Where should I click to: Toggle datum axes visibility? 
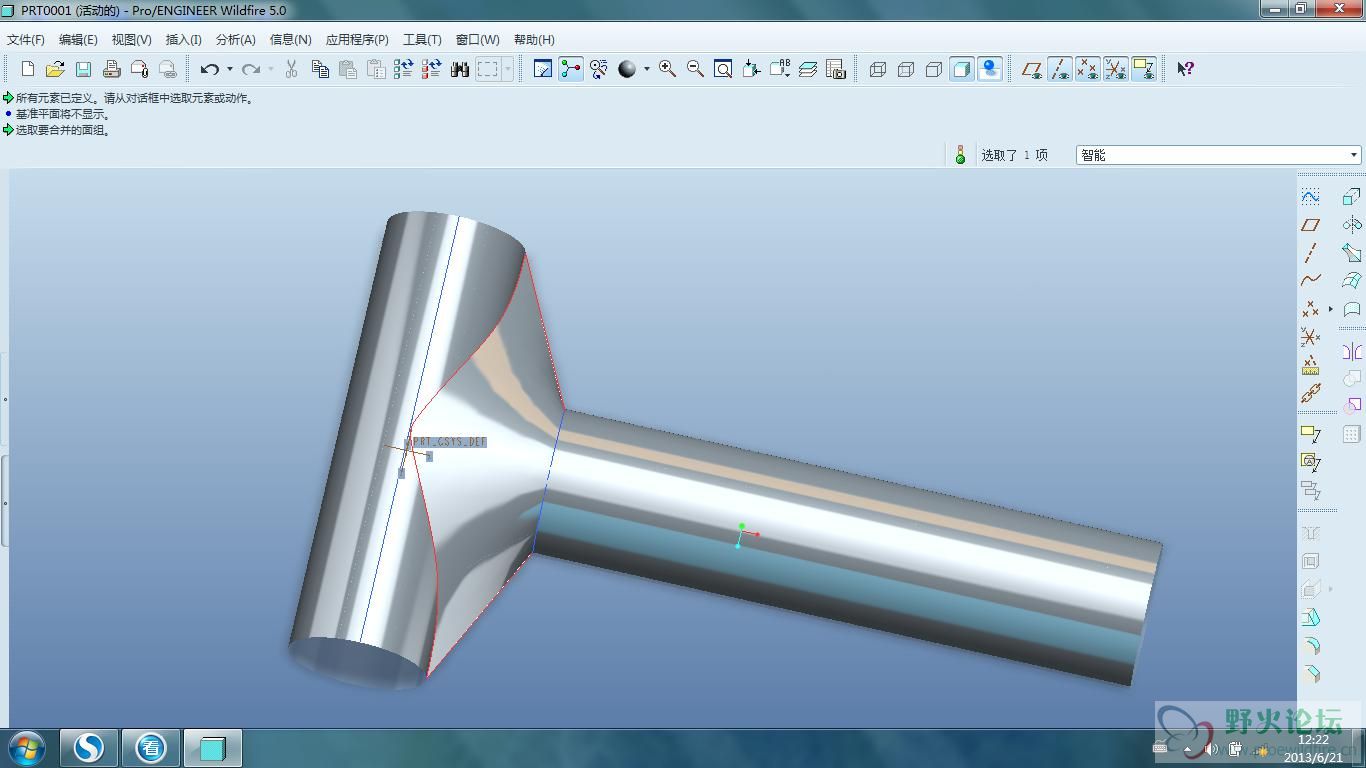tap(1060, 69)
